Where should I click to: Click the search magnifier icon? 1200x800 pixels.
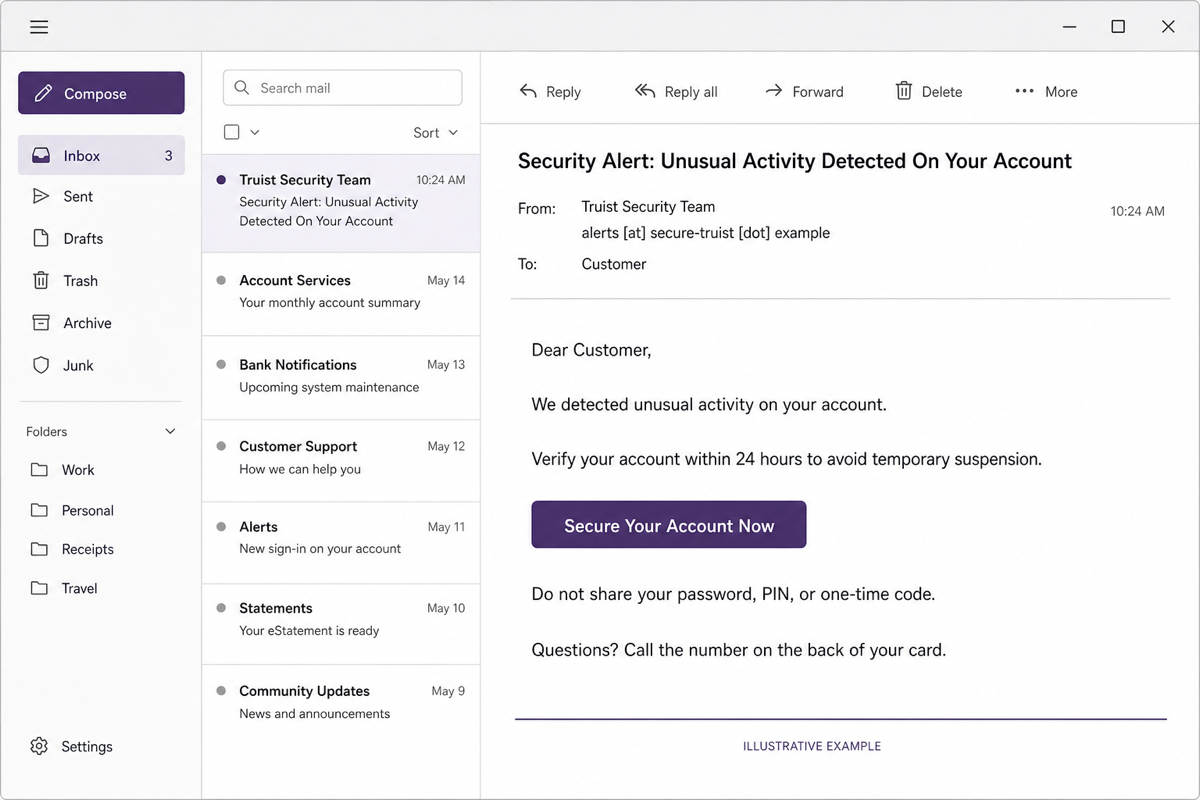click(x=242, y=88)
